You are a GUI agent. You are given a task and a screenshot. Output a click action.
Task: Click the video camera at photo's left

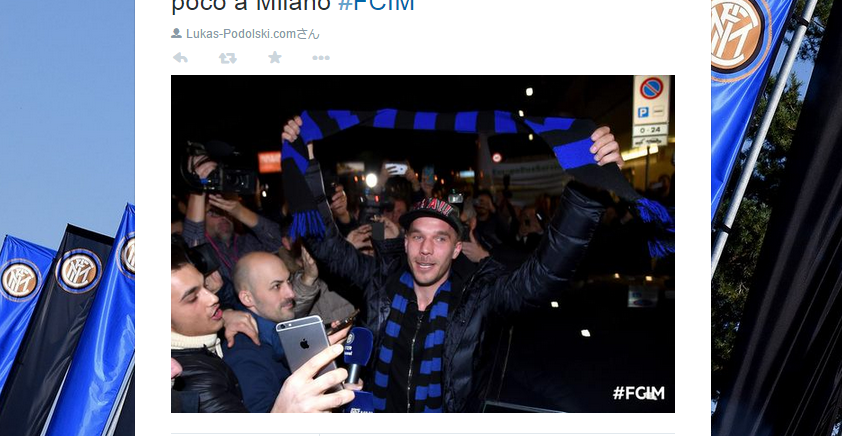(x=220, y=168)
